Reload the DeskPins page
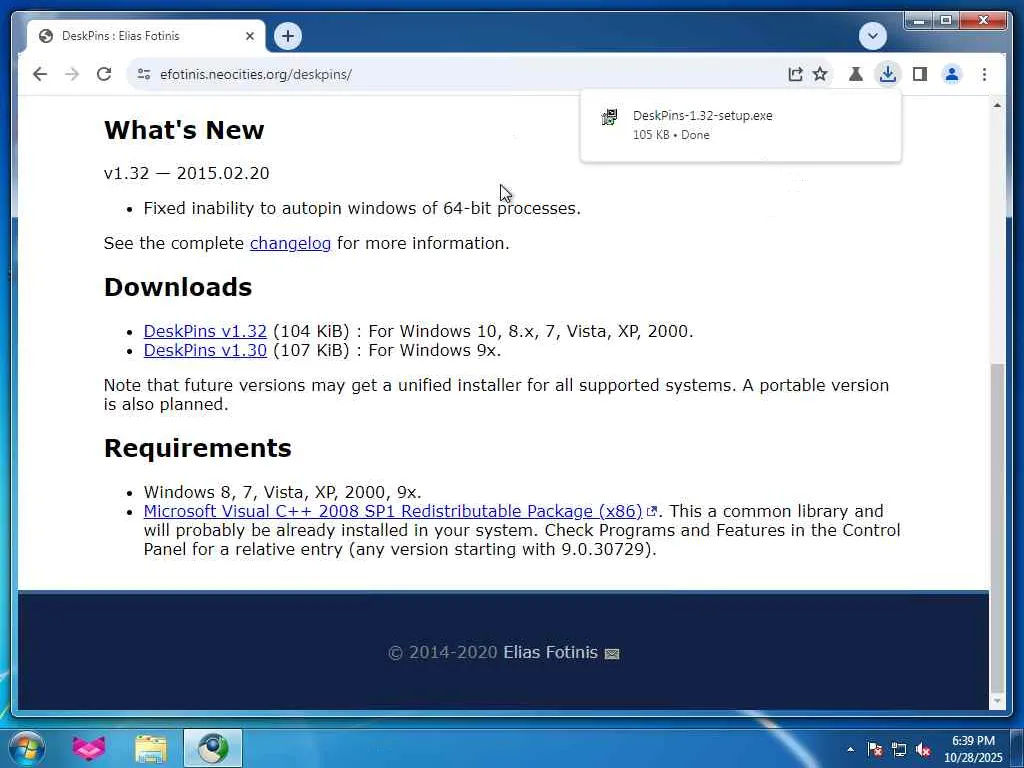The width and height of the screenshot is (1024, 768). point(104,74)
